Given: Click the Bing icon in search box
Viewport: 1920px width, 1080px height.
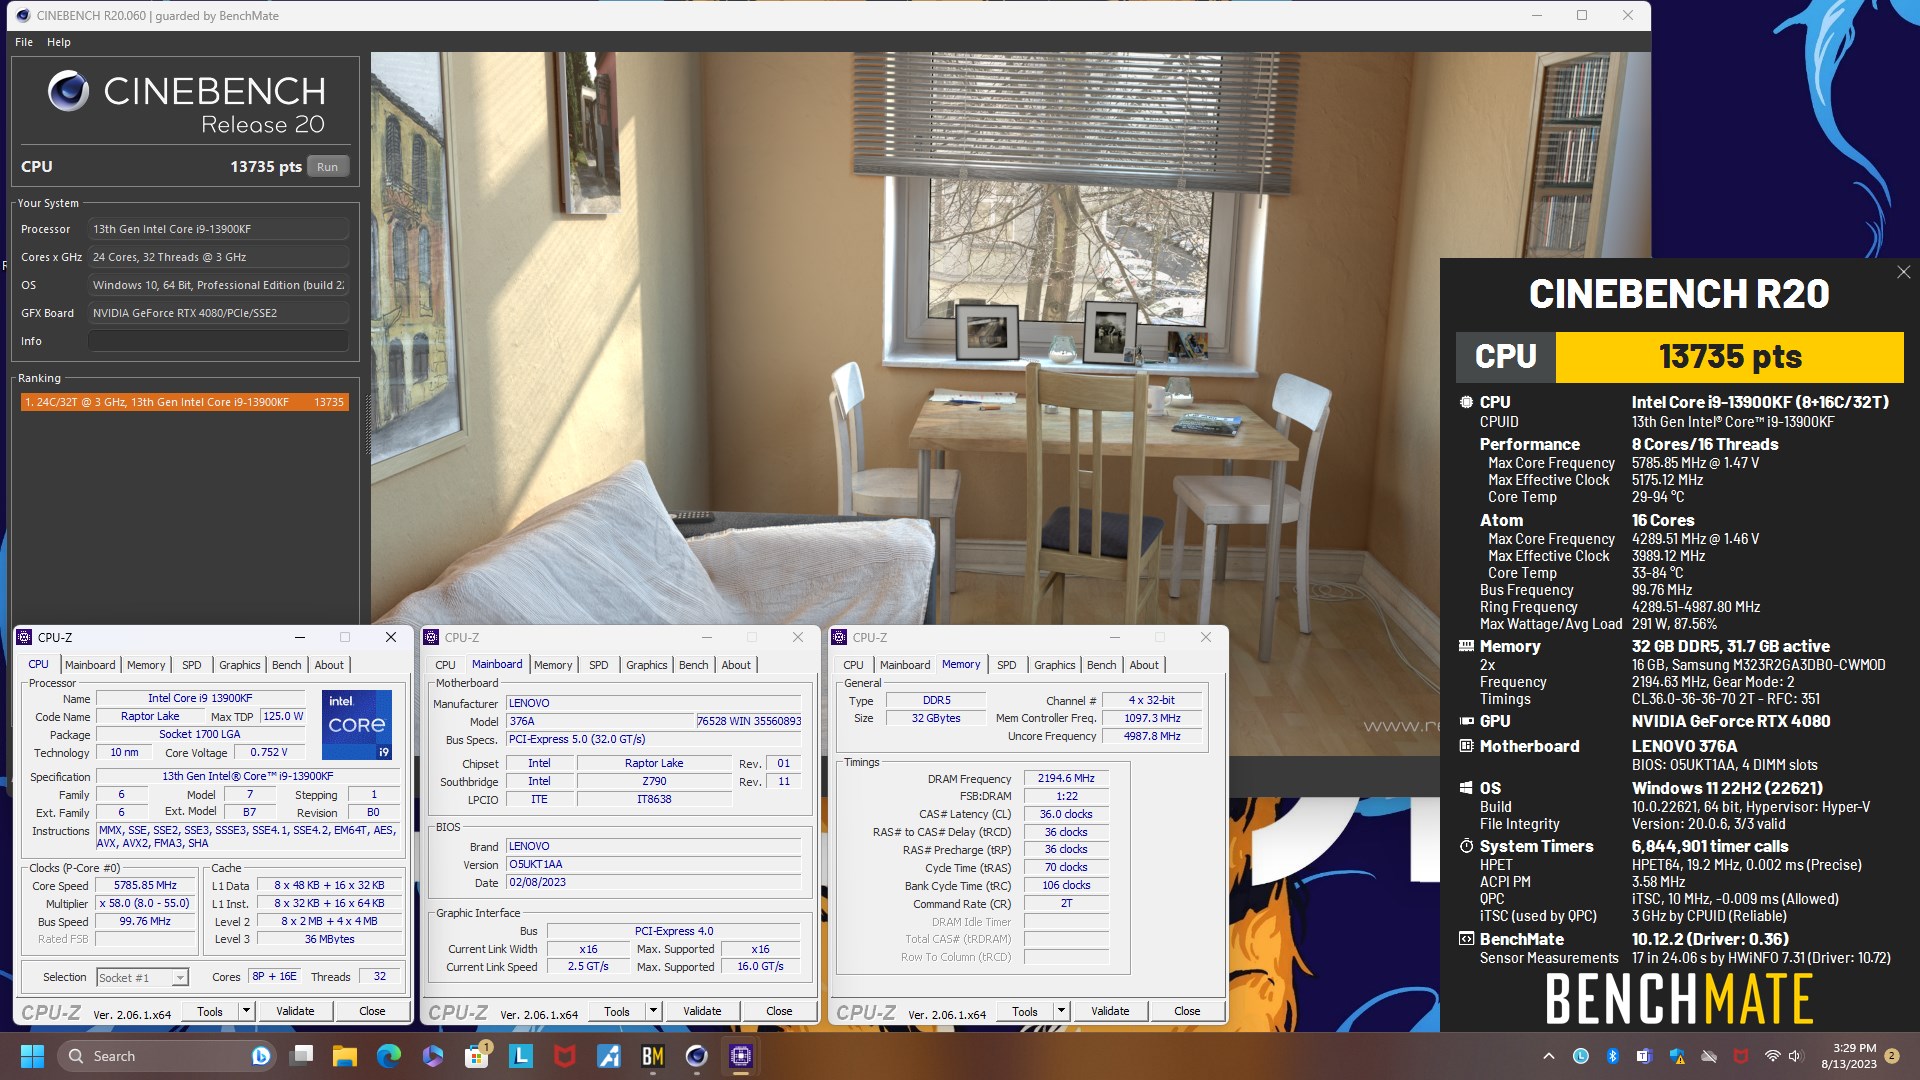Looking at the screenshot, I should click(261, 1056).
